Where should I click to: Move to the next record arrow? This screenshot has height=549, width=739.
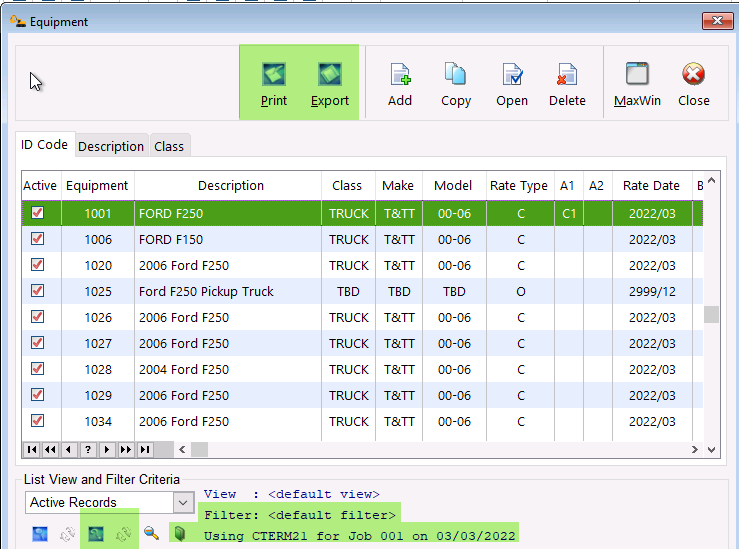pos(107,450)
